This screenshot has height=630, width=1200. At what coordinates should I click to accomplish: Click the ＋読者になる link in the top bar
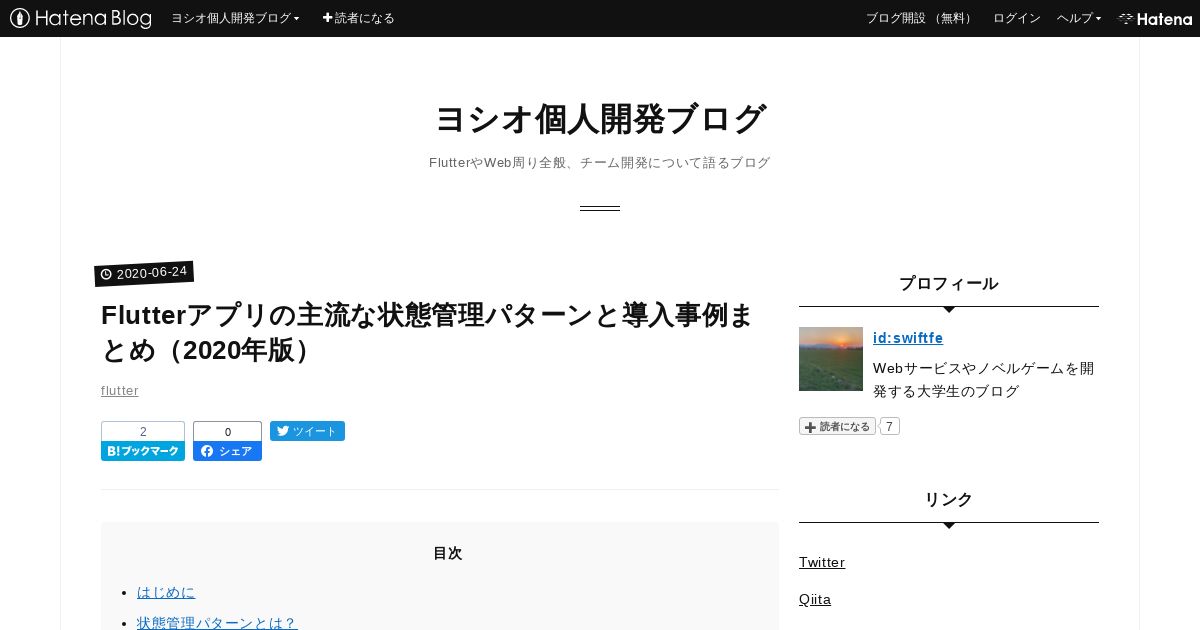click(358, 18)
